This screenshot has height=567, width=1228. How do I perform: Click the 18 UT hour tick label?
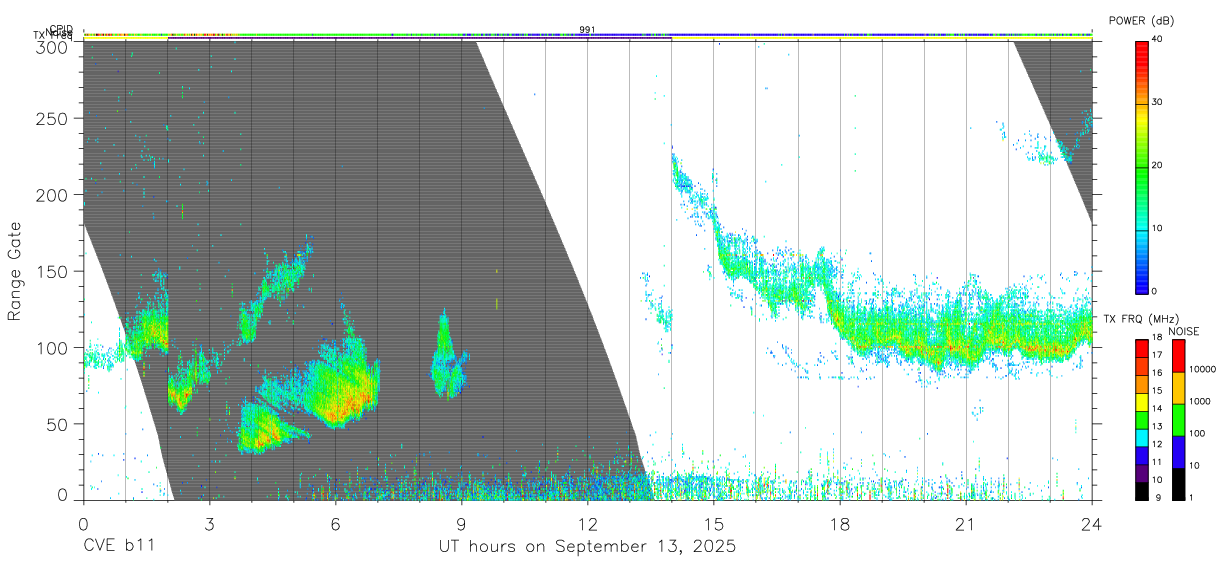(840, 524)
